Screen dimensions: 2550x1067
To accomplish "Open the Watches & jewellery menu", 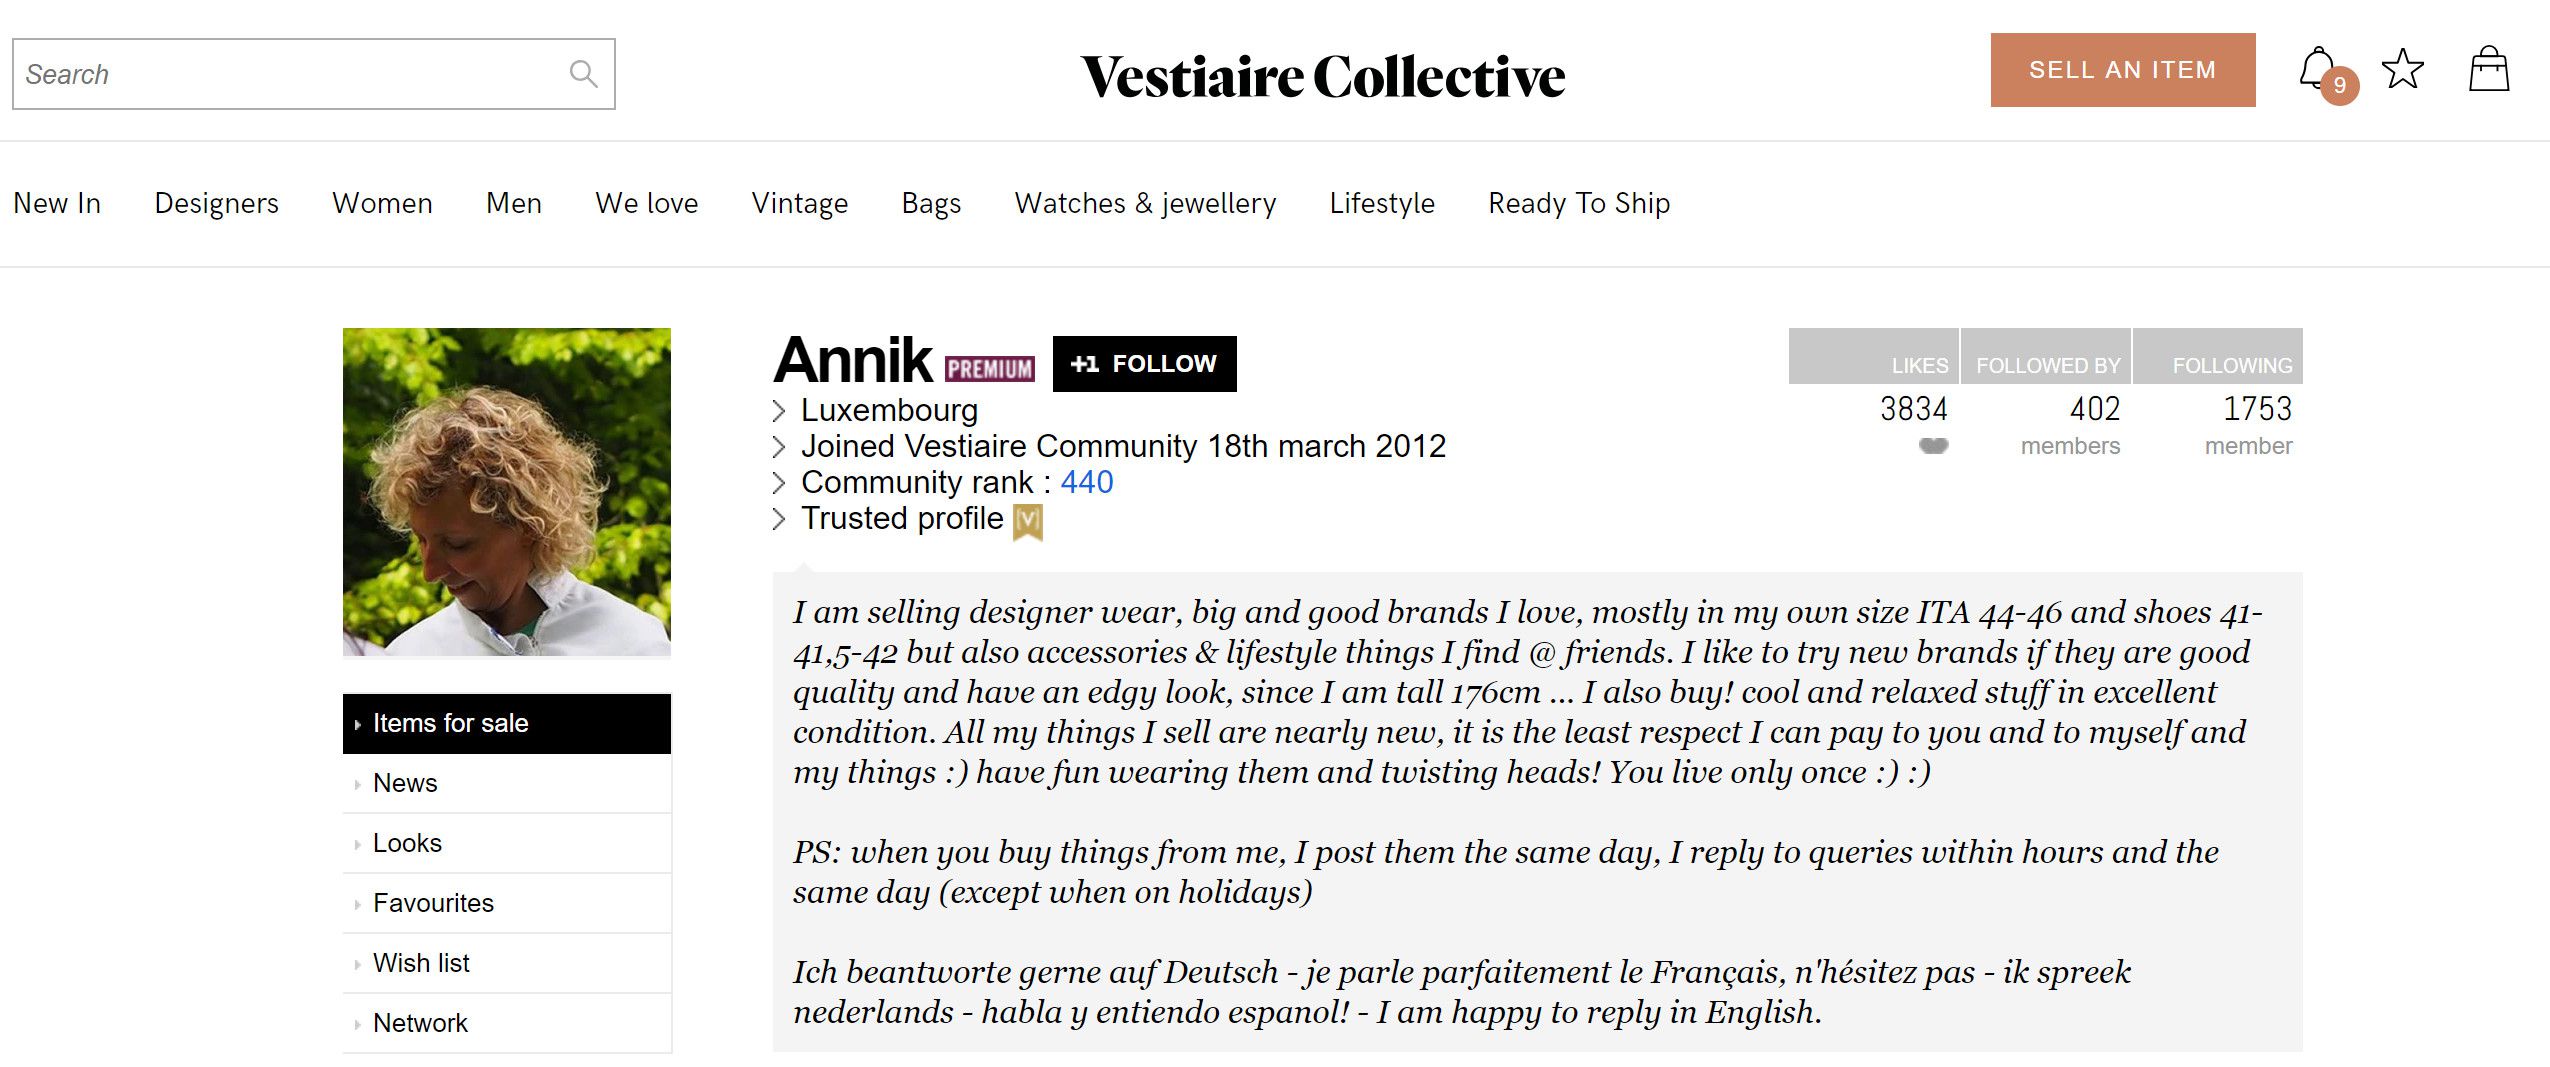I will click(1145, 203).
